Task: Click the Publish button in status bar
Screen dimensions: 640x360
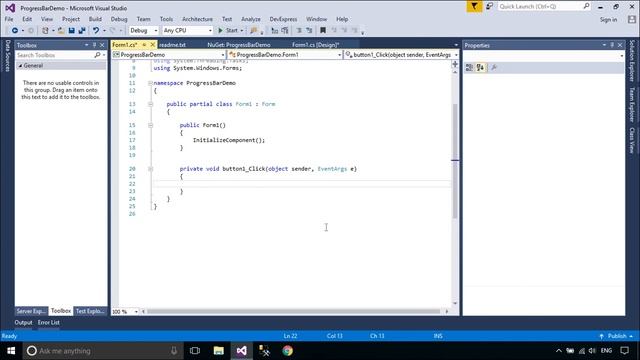Action: coord(617,336)
